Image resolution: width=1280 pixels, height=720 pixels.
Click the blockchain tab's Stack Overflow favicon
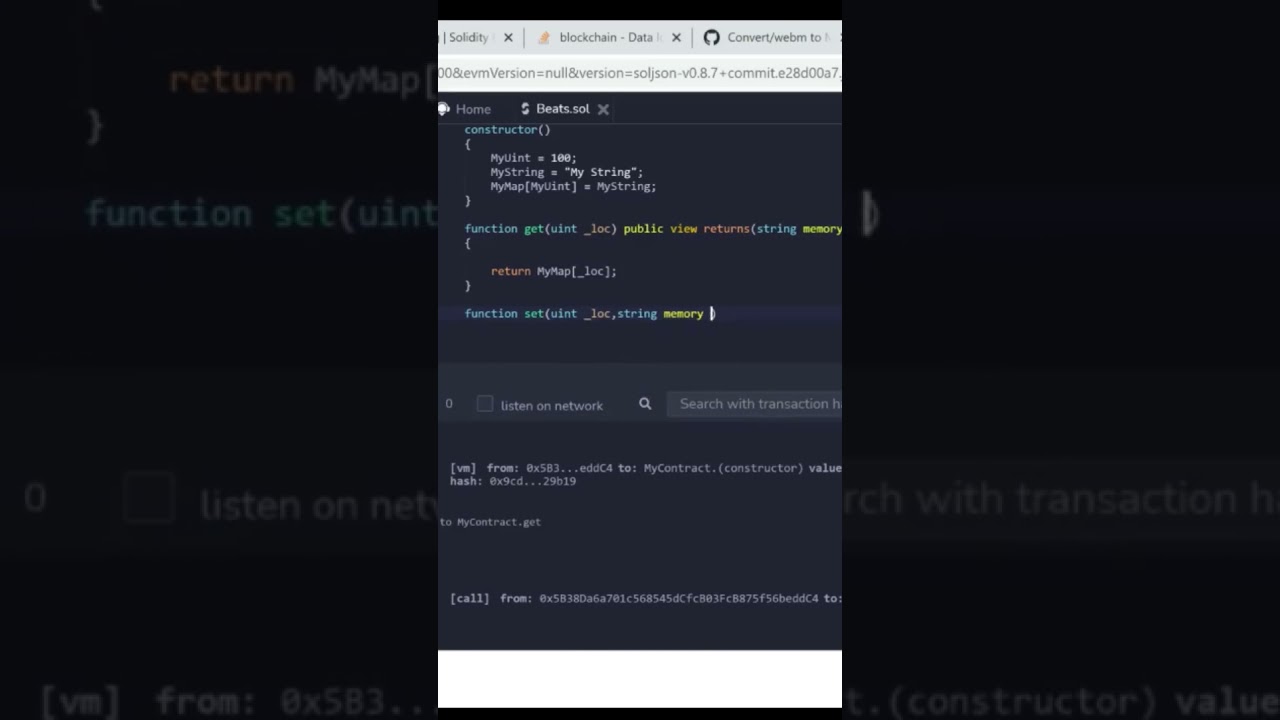coord(544,38)
